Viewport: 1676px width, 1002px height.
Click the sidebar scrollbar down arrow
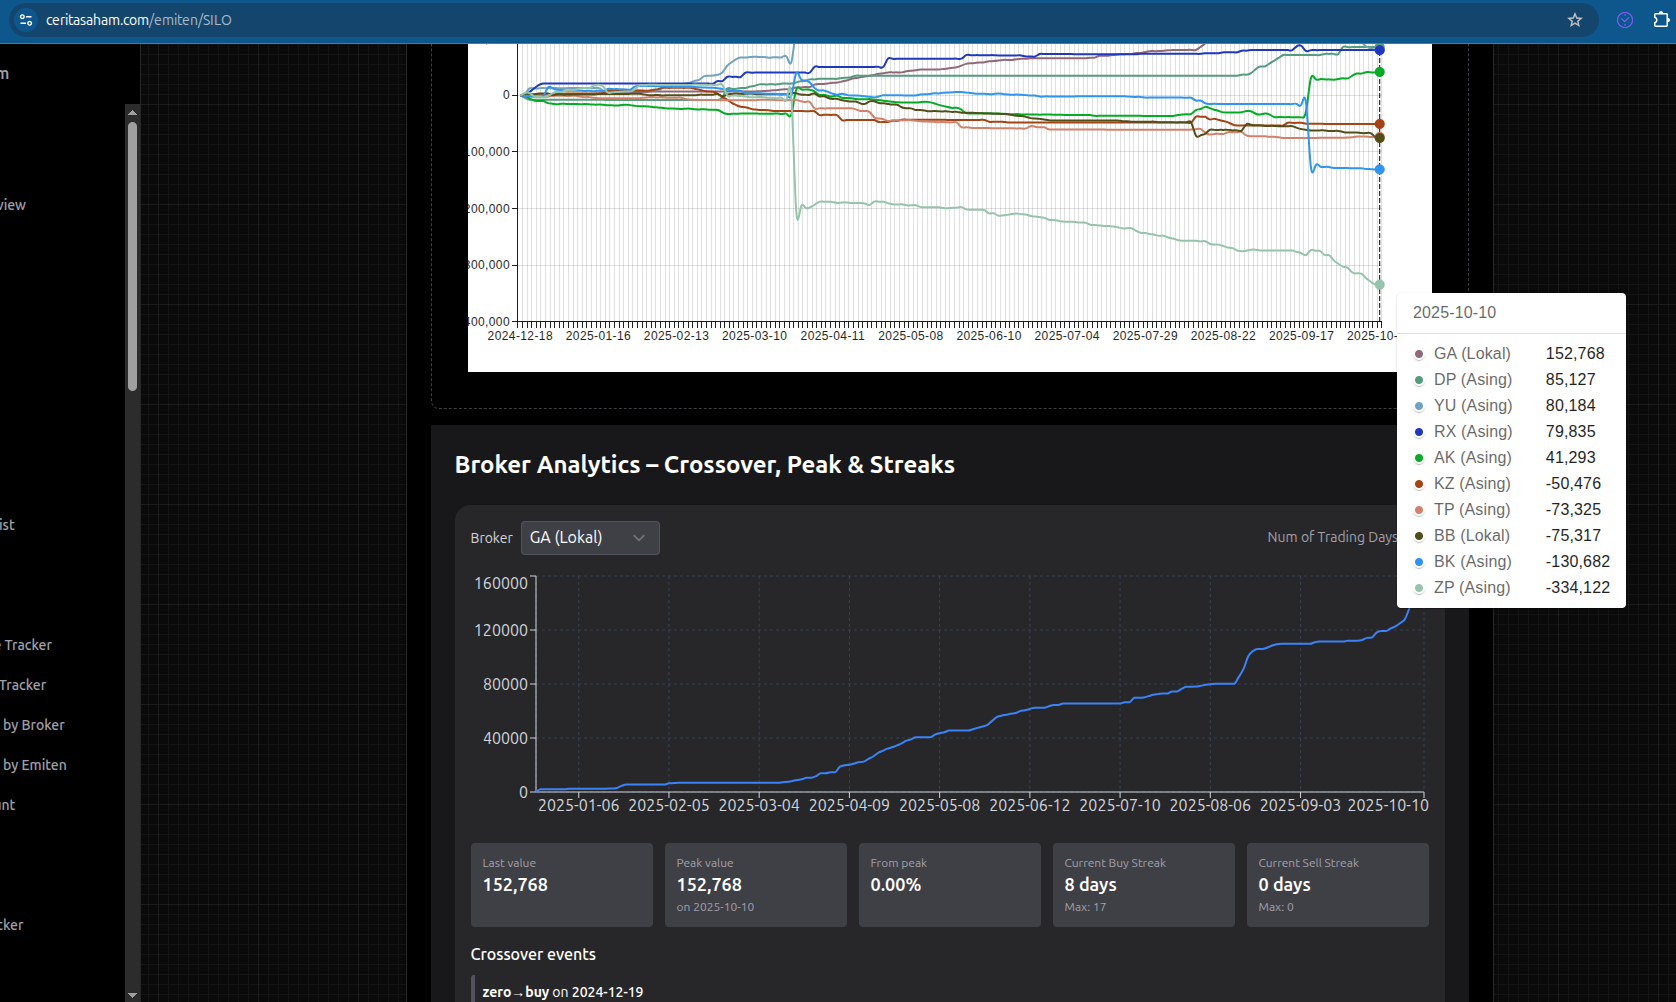(x=132, y=994)
